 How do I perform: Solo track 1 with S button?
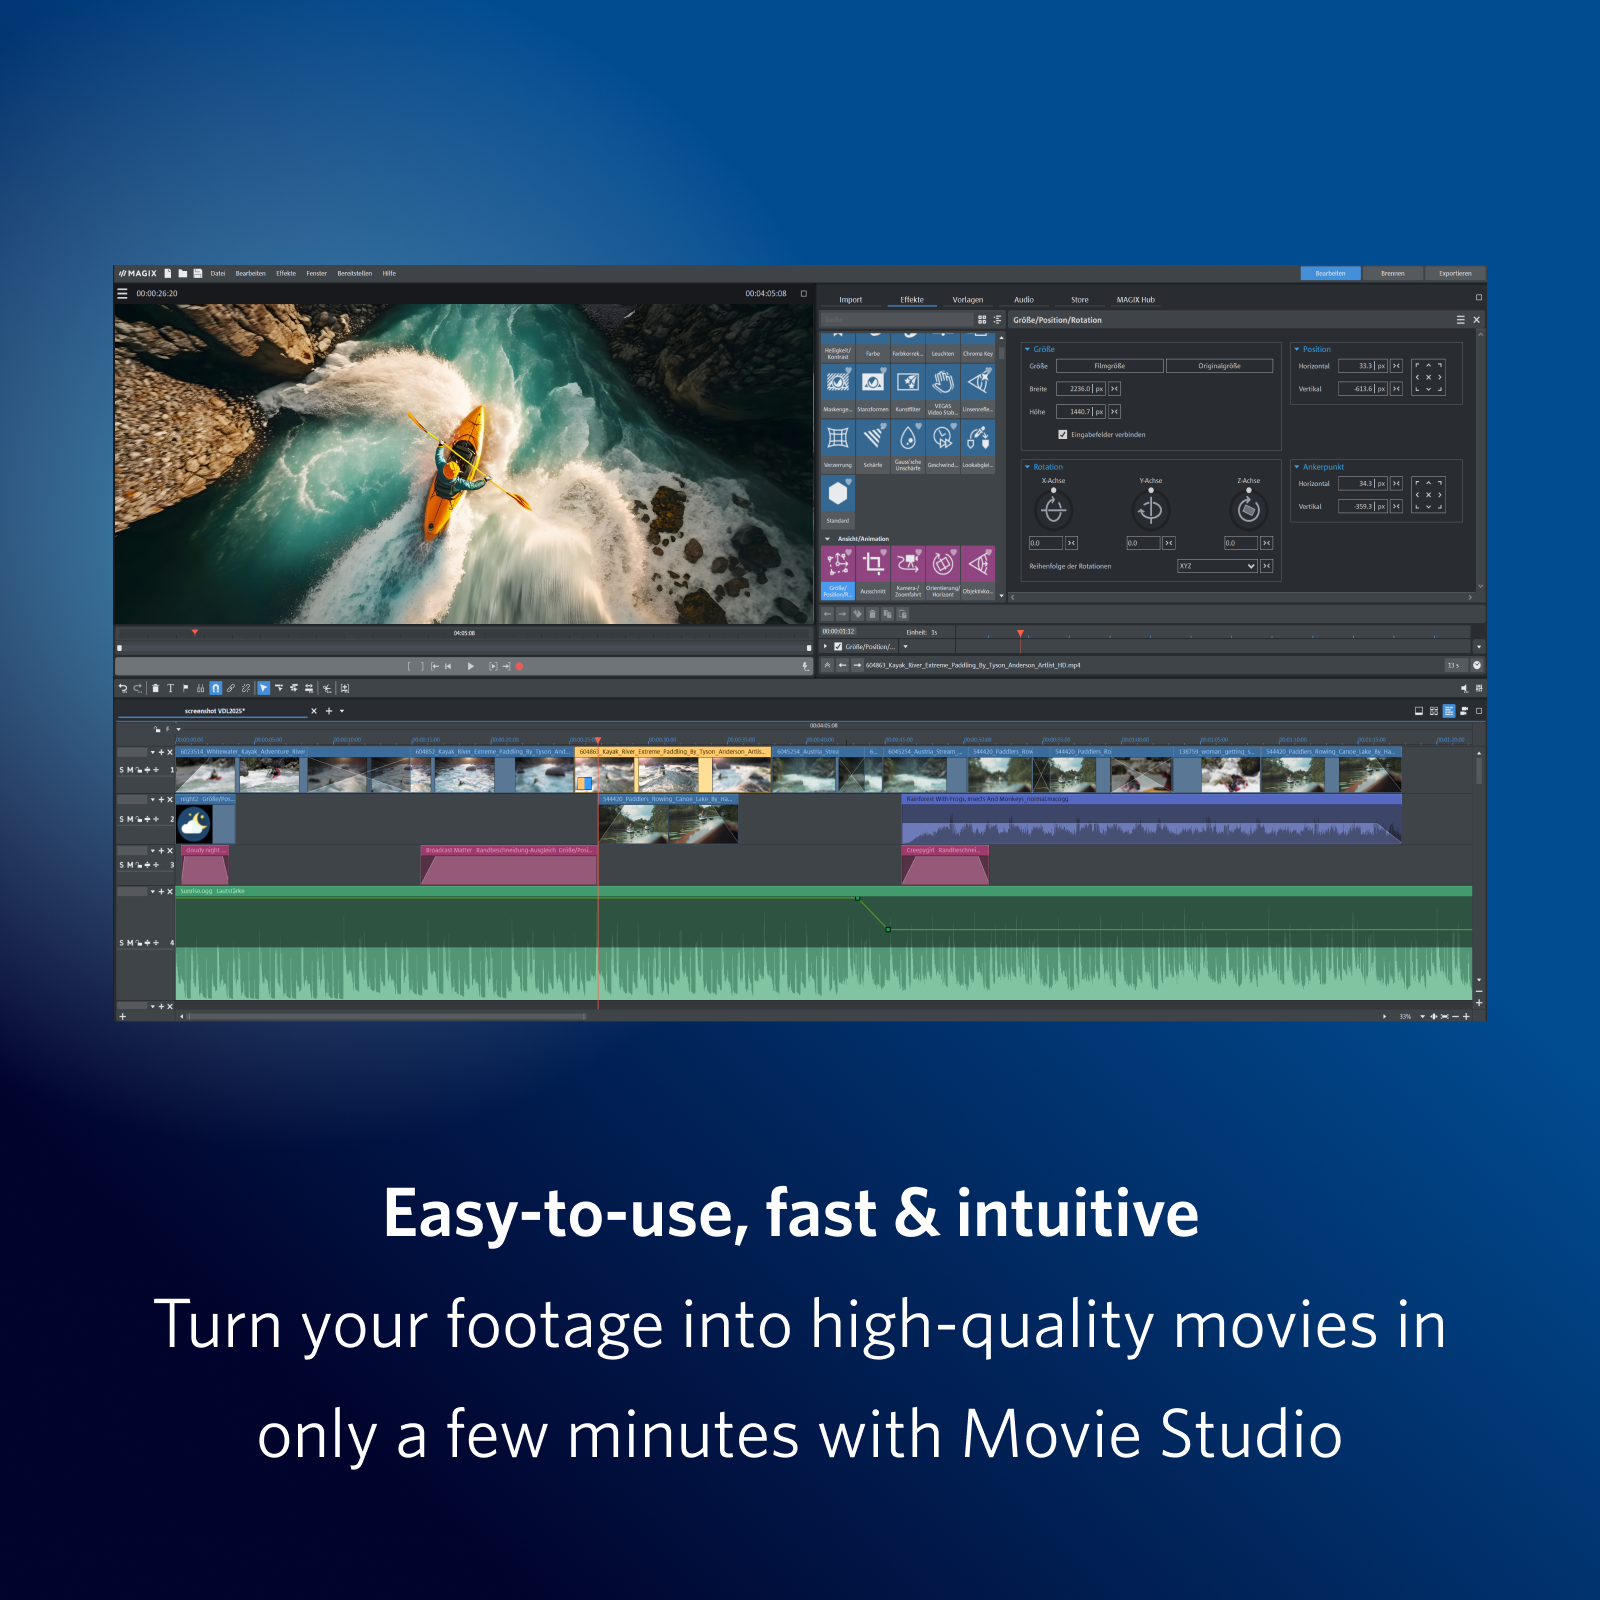122,770
